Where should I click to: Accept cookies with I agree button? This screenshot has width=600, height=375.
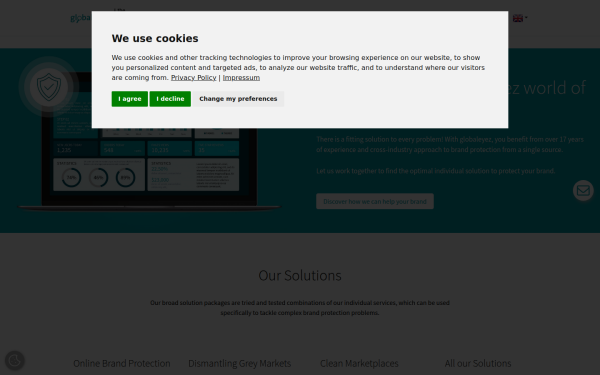click(129, 99)
